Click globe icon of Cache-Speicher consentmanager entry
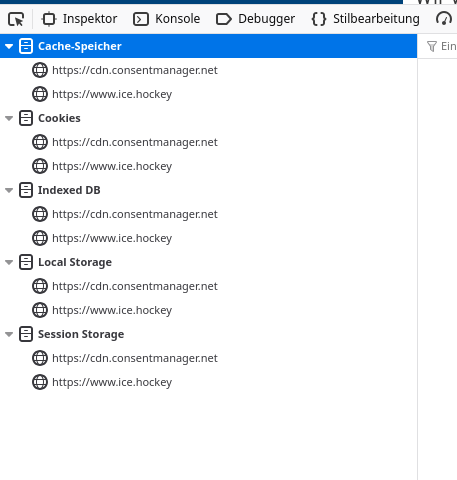Viewport: 457px width, 480px height. [x=40, y=70]
